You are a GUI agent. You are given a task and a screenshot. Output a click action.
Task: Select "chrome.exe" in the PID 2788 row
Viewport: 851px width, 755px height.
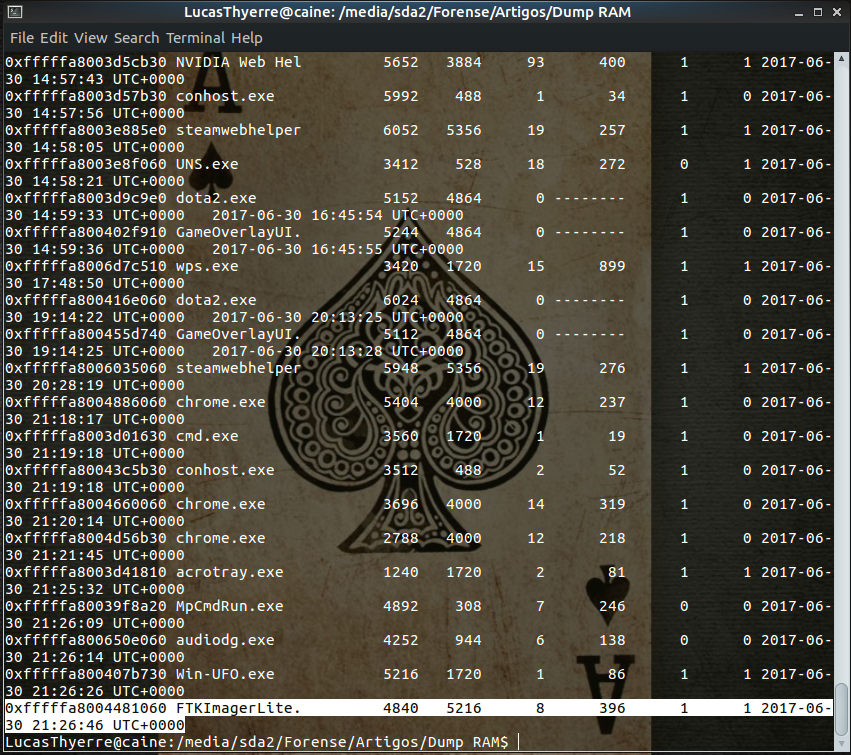[220, 538]
